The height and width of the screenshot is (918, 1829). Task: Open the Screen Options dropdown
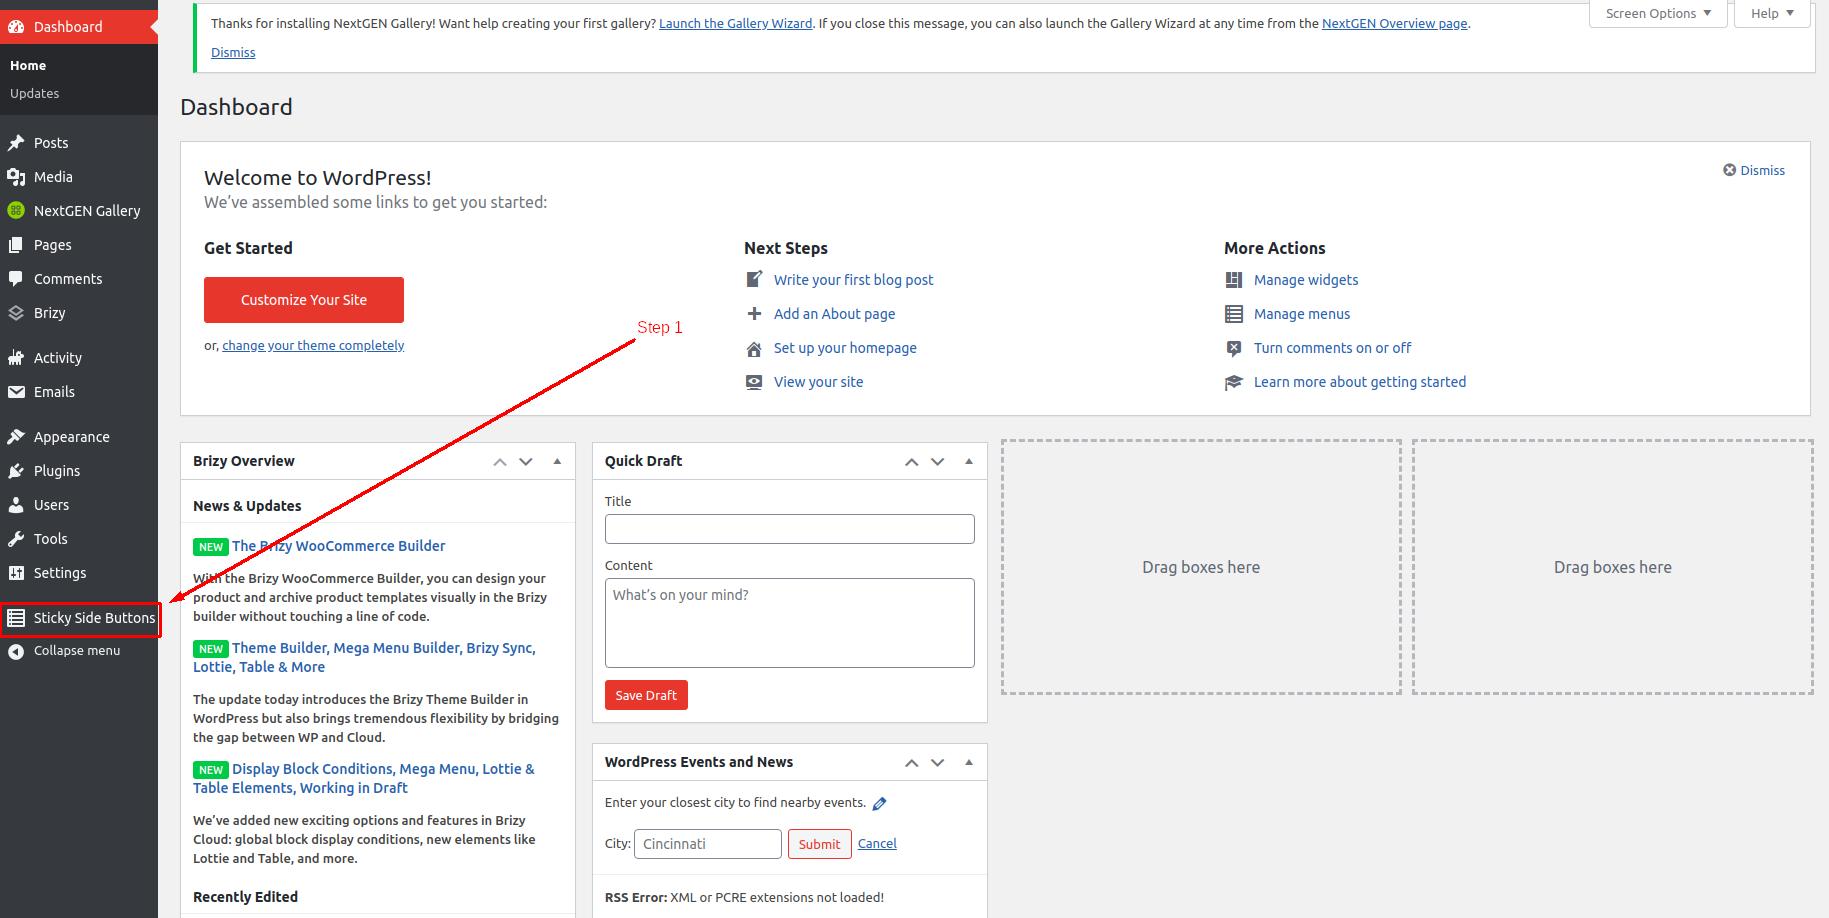pyautogui.click(x=1658, y=13)
